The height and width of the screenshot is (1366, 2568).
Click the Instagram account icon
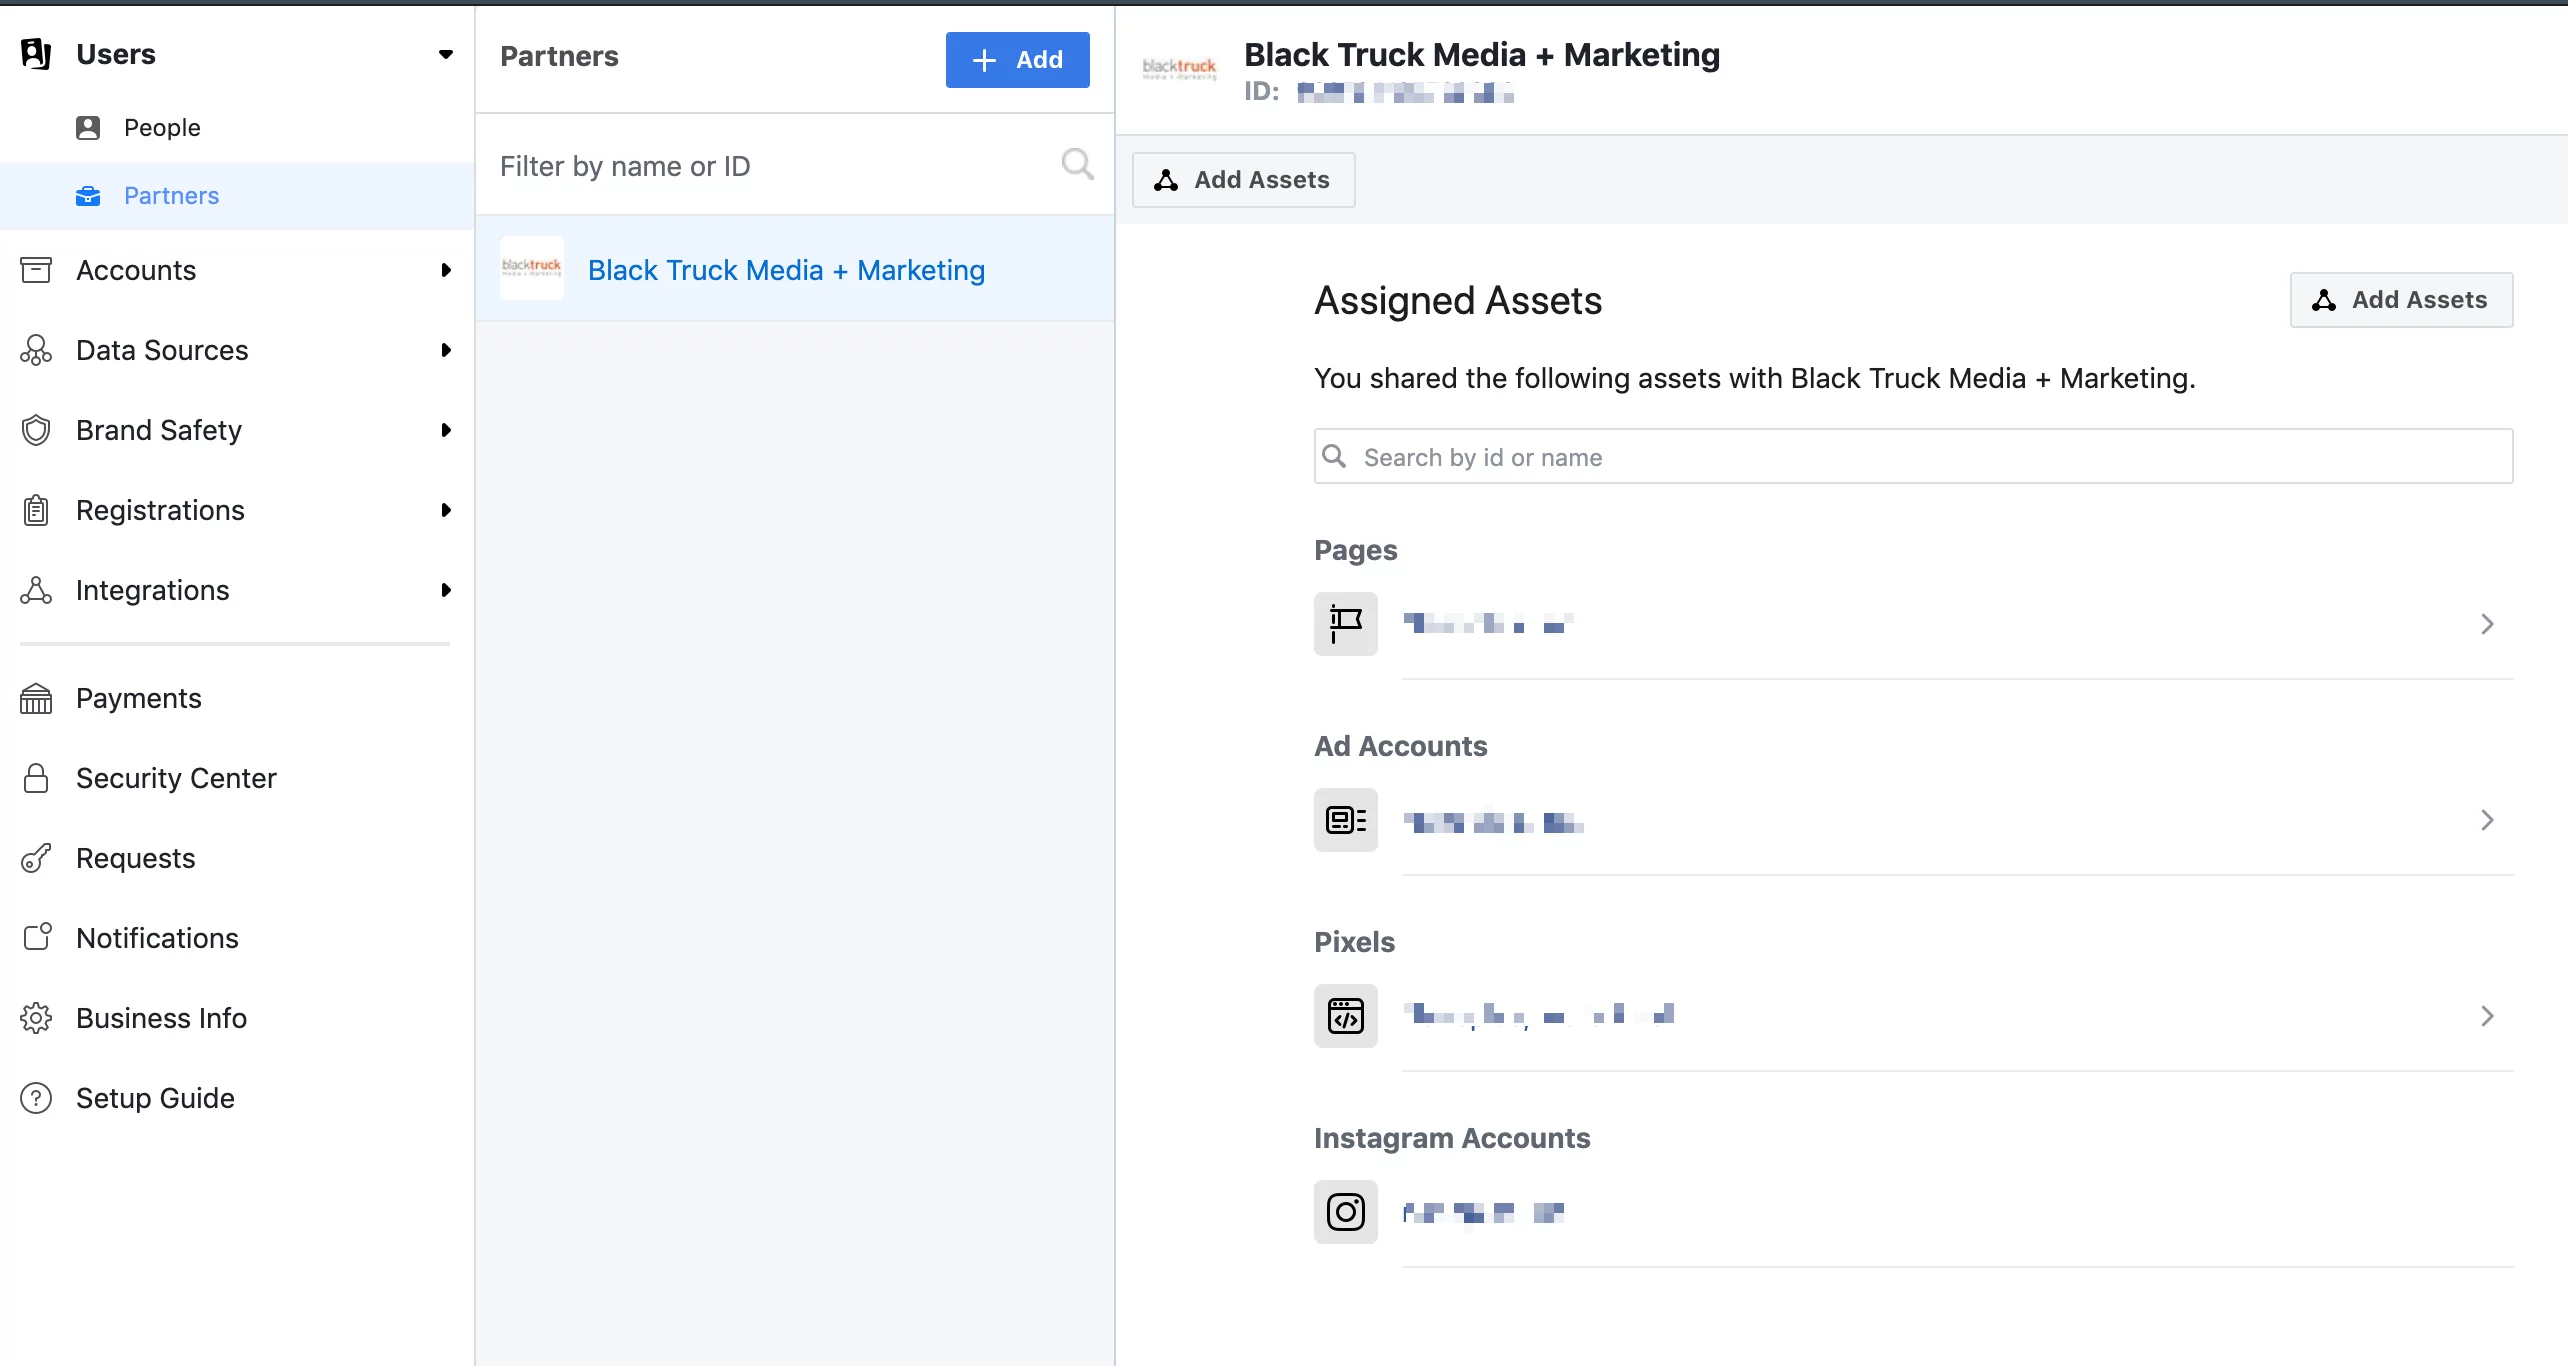tap(1345, 1212)
